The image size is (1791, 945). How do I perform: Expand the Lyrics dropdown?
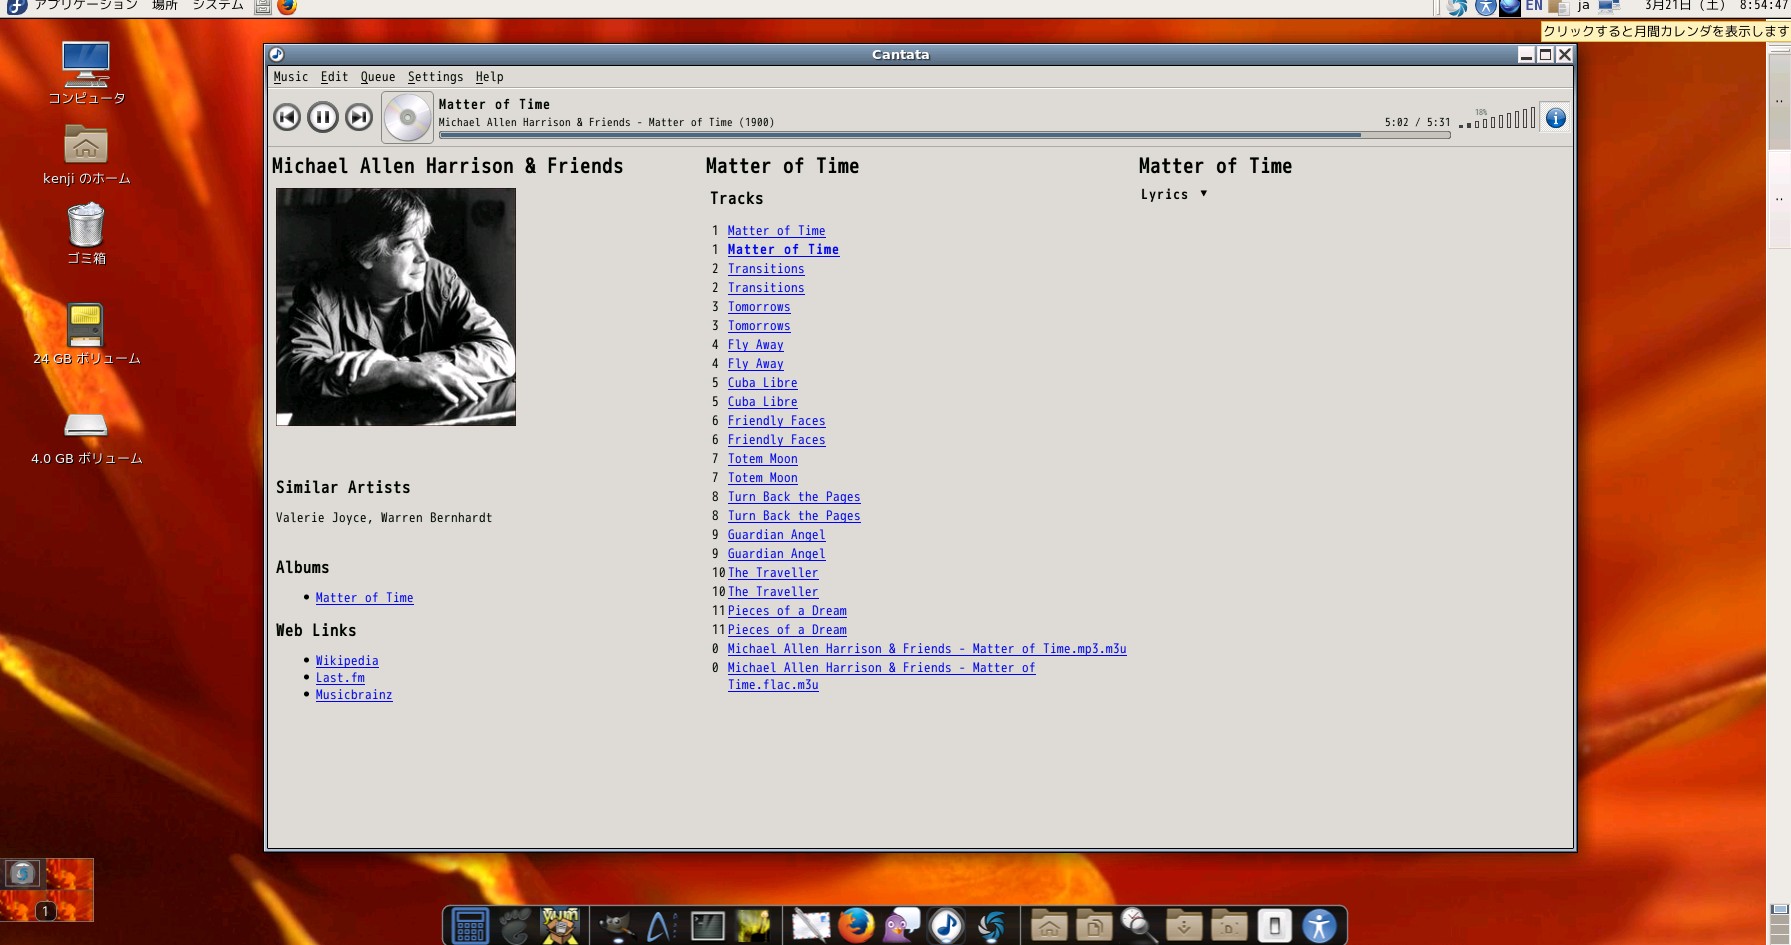pyautogui.click(x=1203, y=194)
